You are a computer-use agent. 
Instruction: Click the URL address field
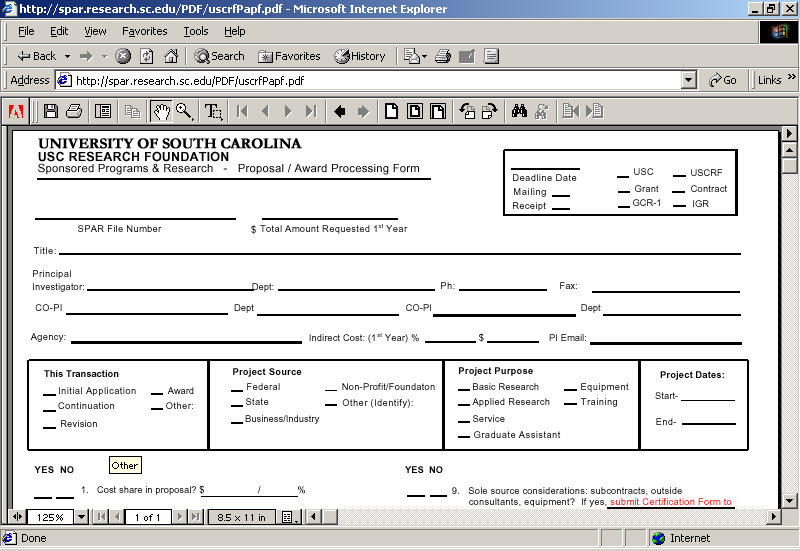pyautogui.click(x=370, y=81)
